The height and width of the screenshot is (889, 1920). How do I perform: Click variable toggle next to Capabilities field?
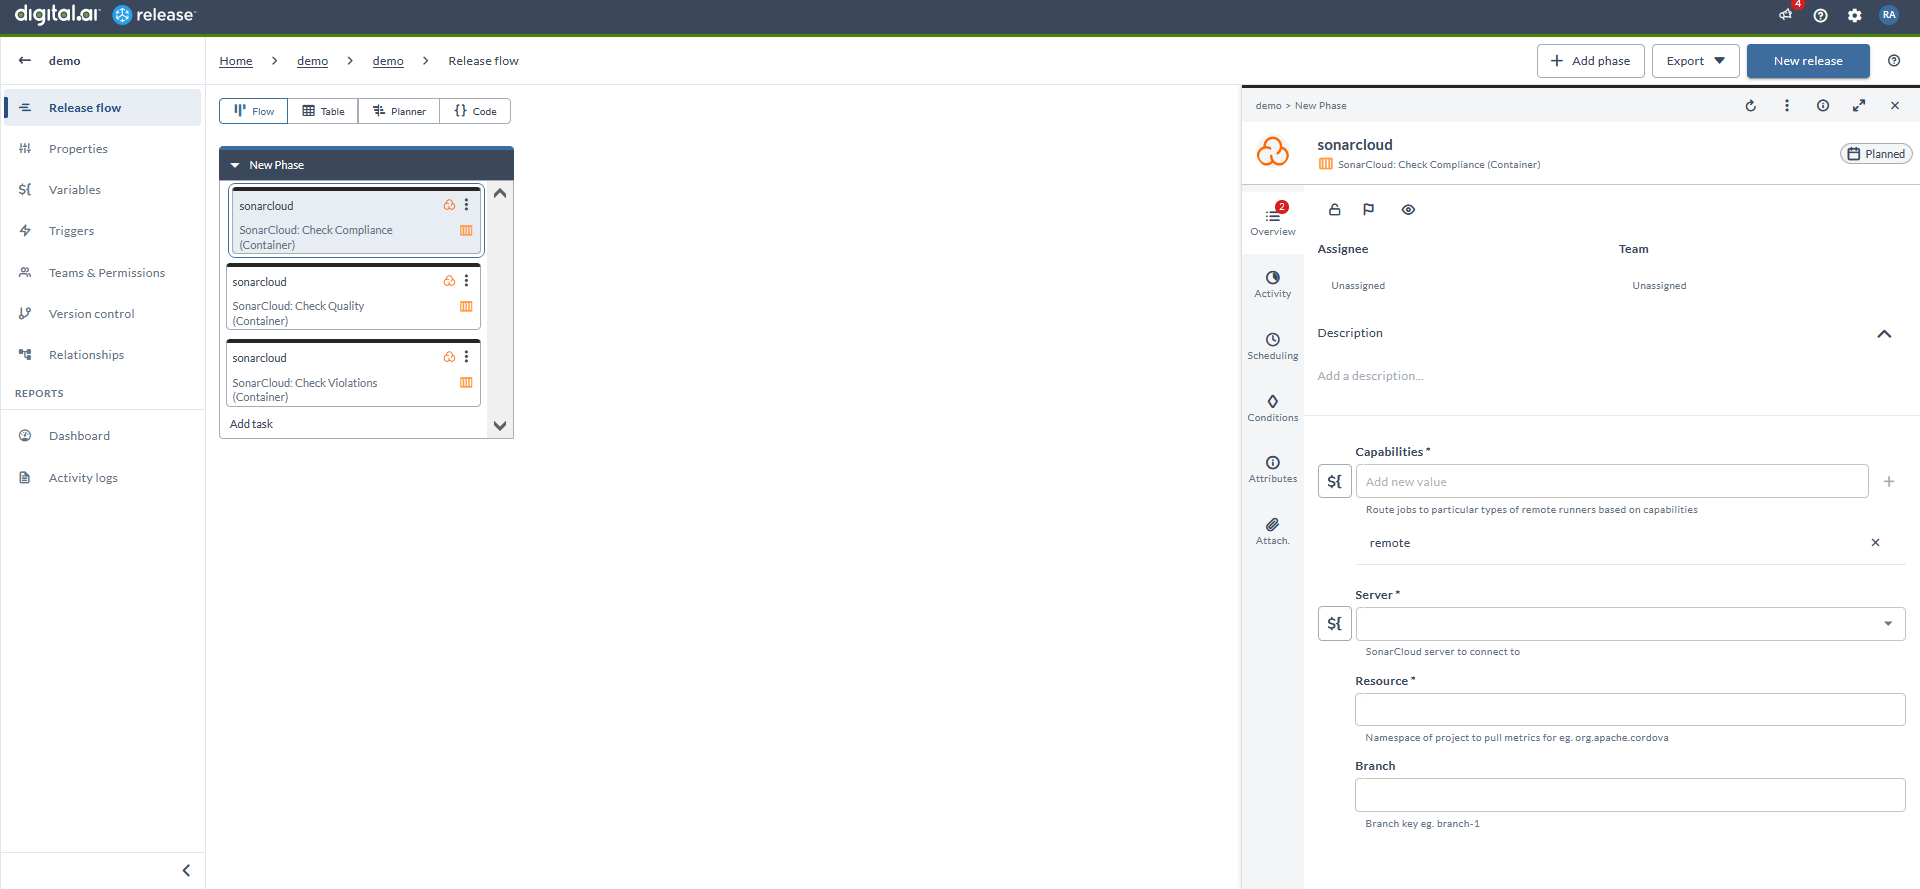[x=1335, y=481]
